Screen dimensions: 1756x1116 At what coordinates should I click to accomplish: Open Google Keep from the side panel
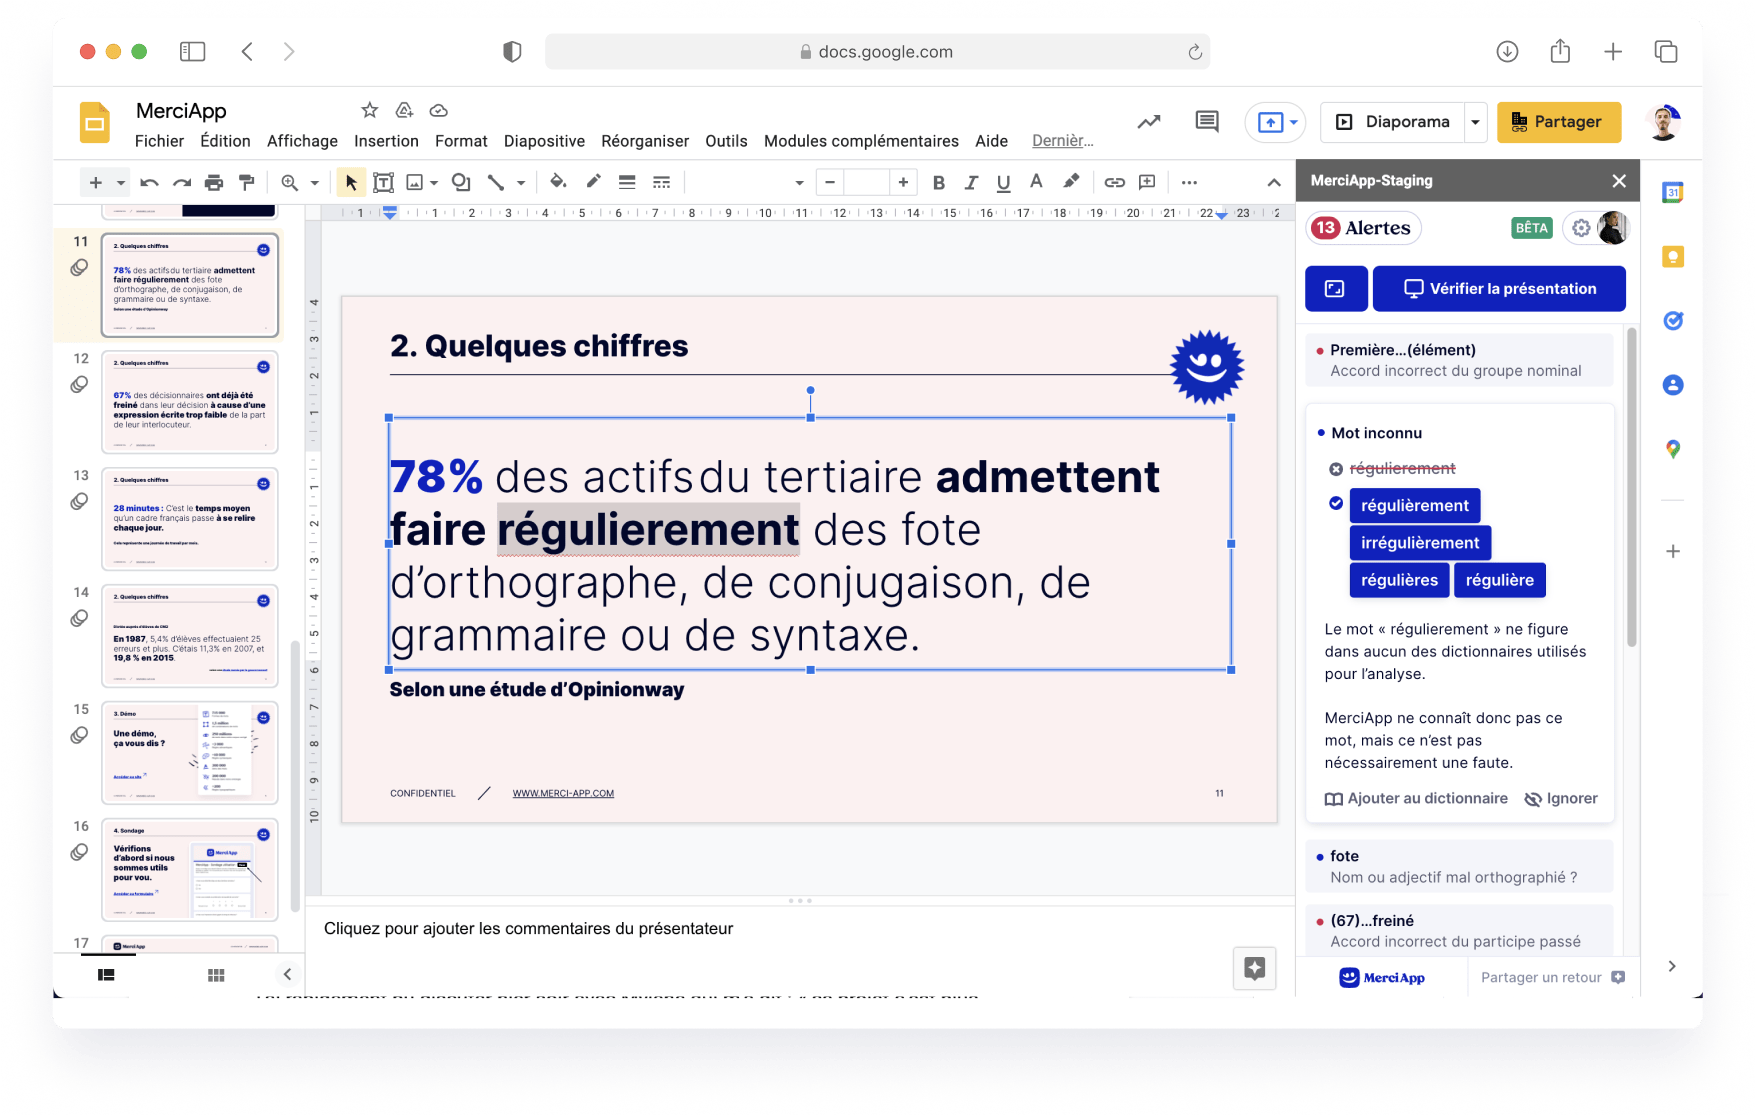pos(1672,256)
